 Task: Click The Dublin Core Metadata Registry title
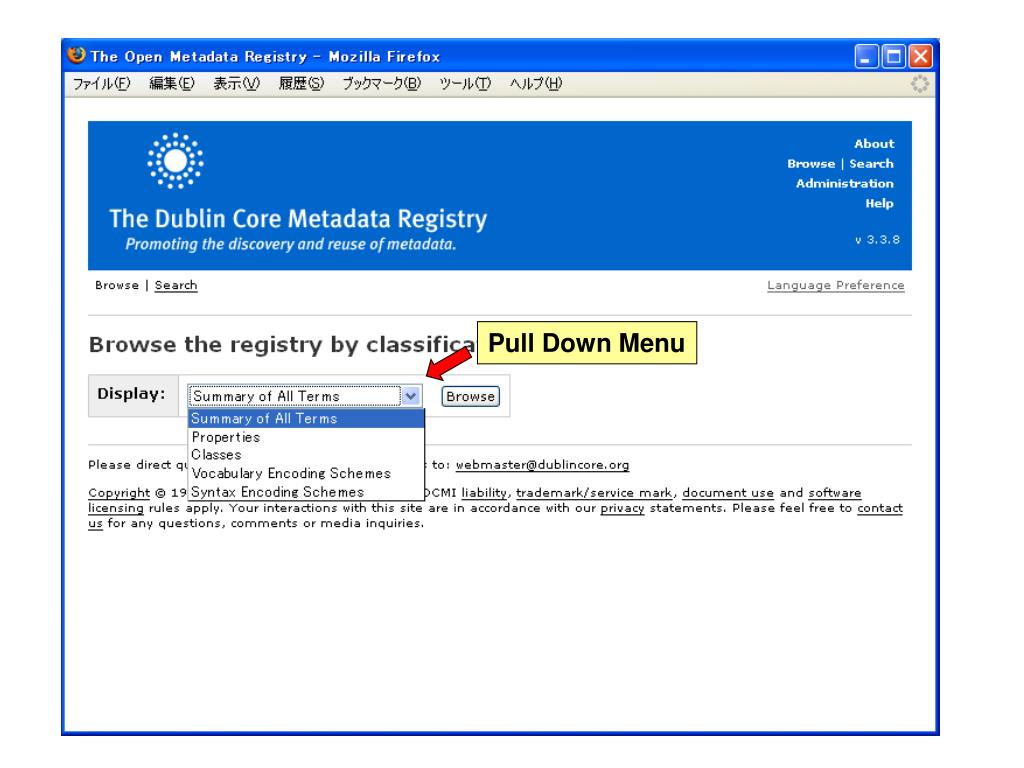coord(298,219)
